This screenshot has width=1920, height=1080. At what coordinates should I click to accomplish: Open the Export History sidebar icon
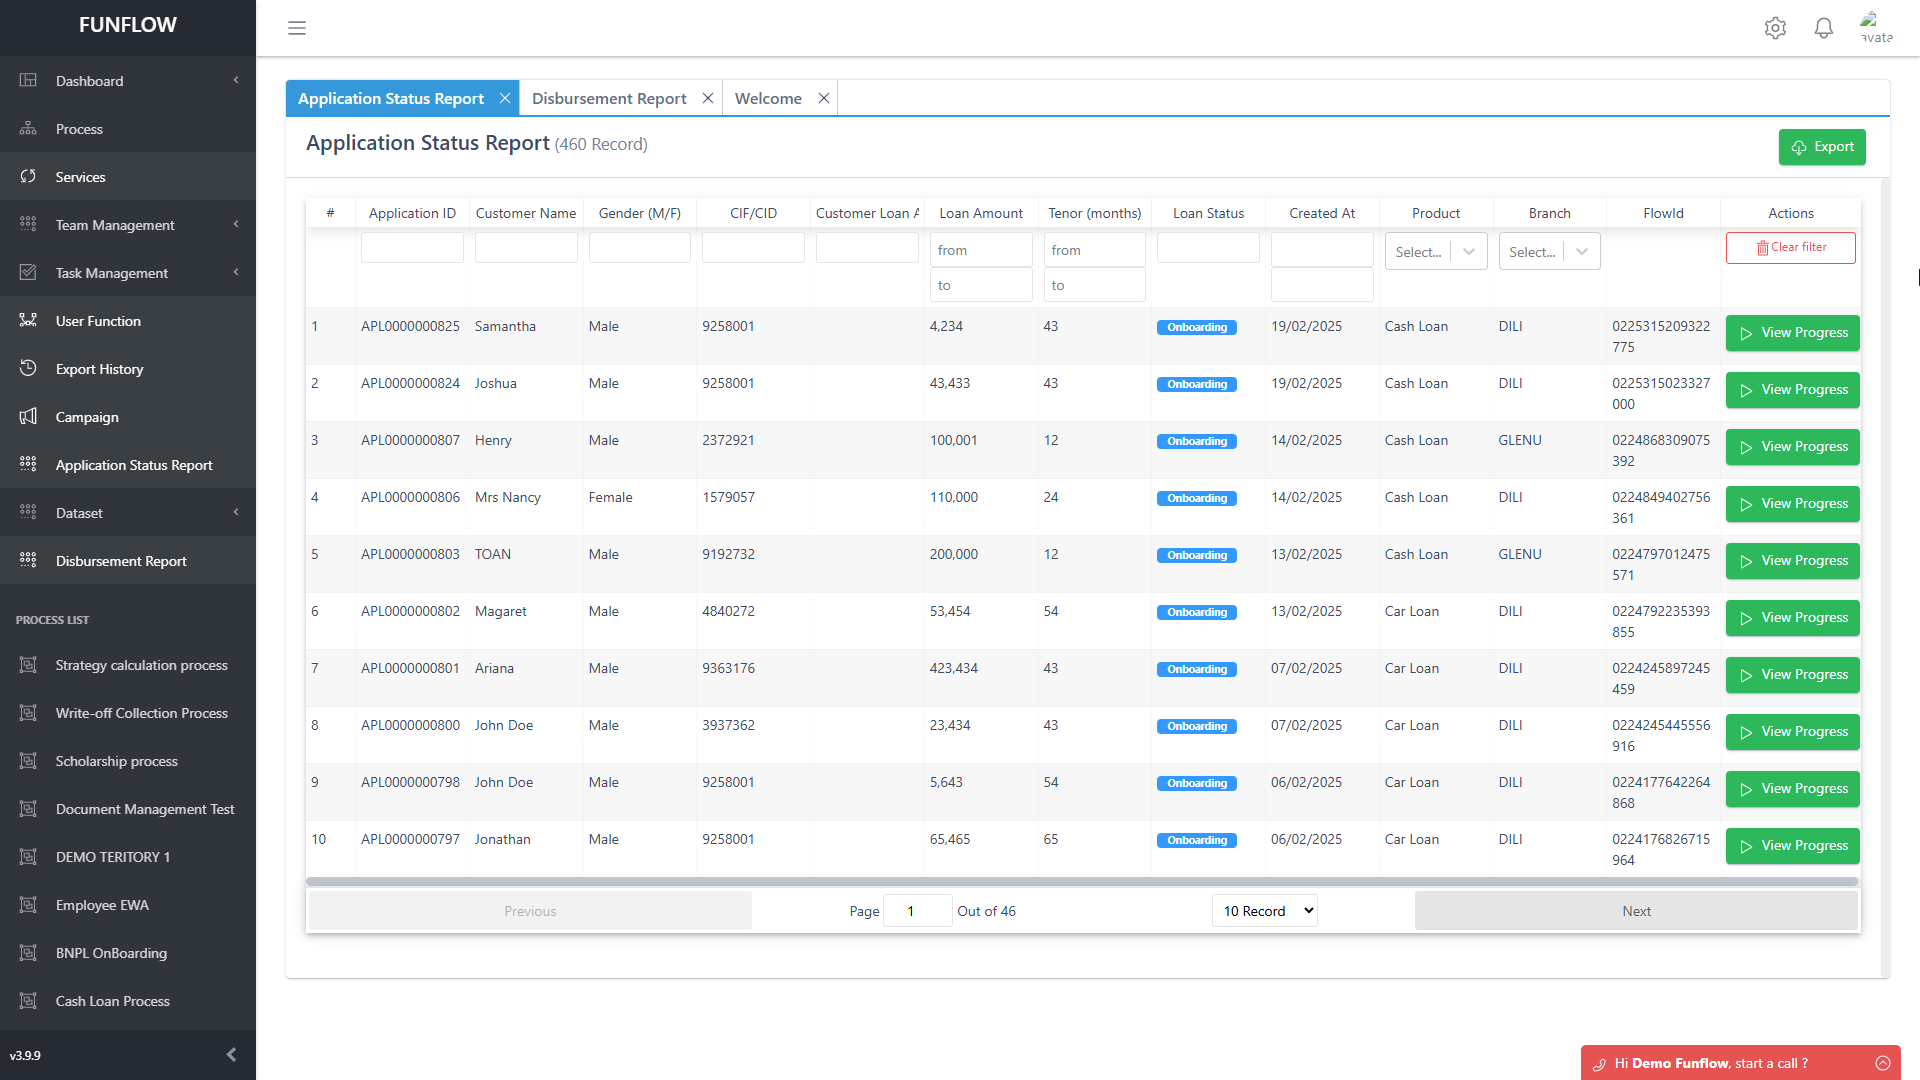click(x=28, y=368)
